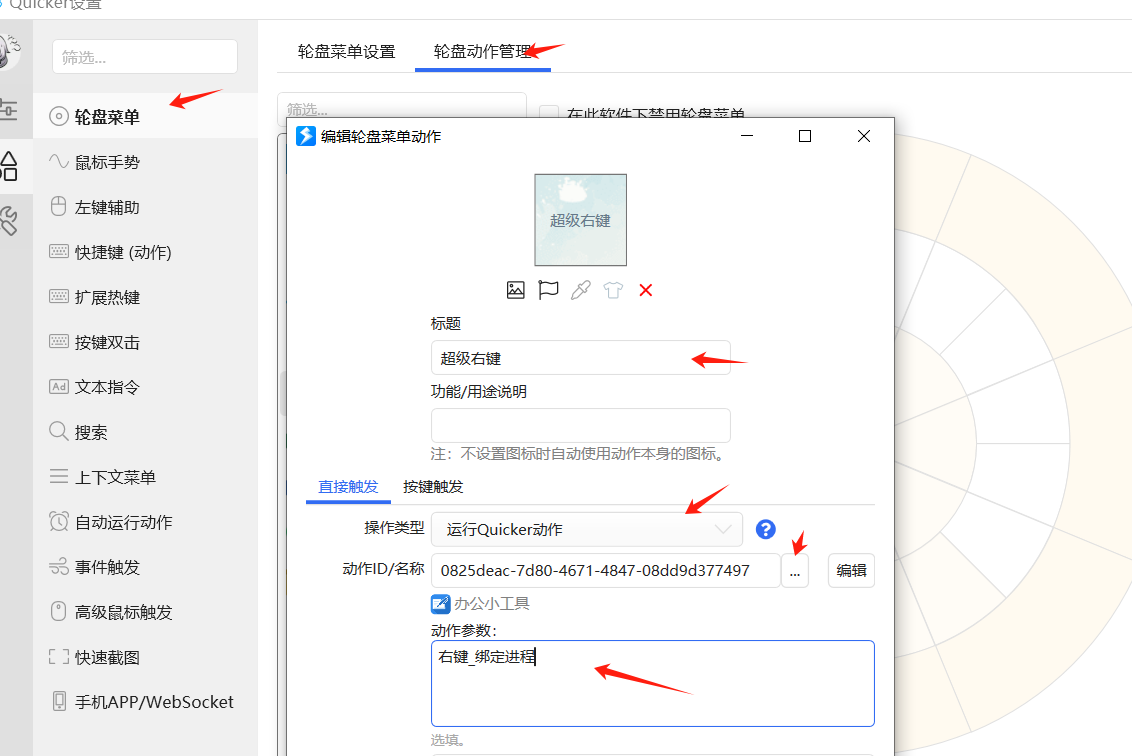Click the dialog's Quicker app icon
This screenshot has height=756, width=1132.
click(306, 136)
